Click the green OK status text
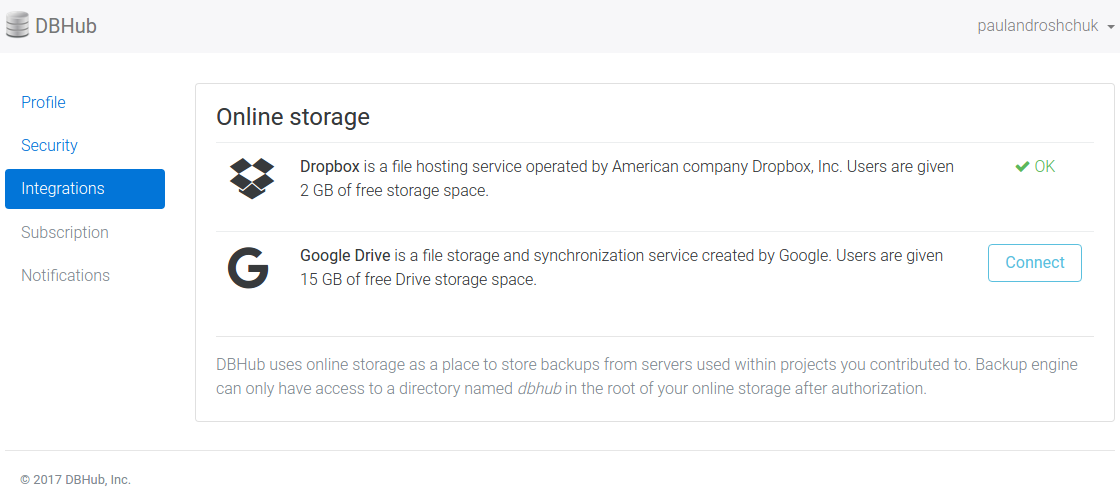Image resolution: width=1120 pixels, height=494 pixels. (x=1044, y=167)
